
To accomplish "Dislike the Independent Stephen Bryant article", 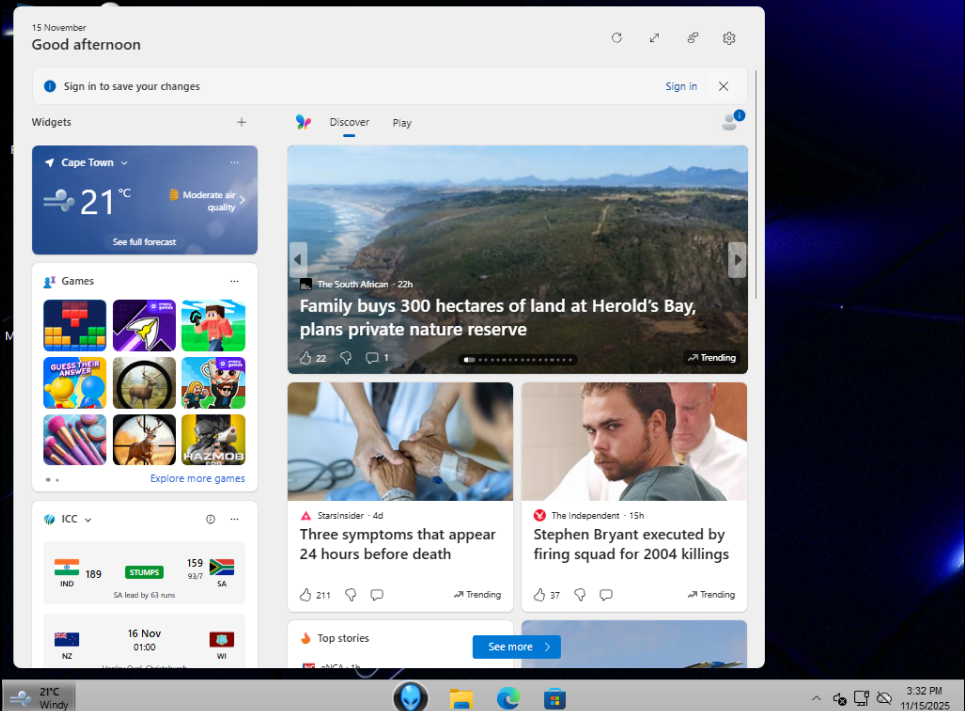I will tap(580, 595).
